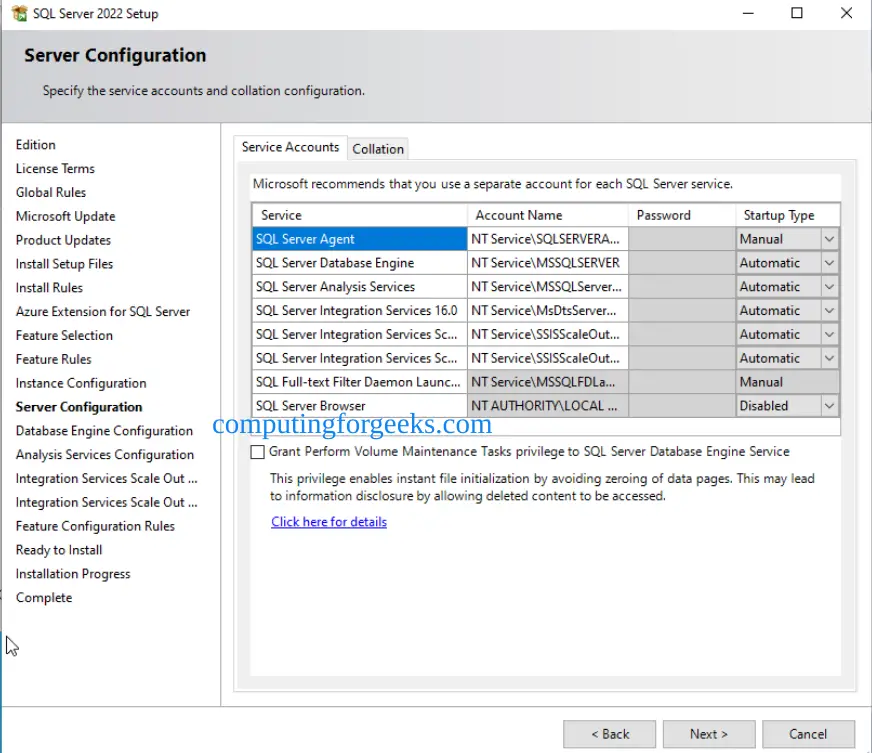Select Database Engine Configuration step in sidebar
This screenshot has width=872, height=753.
tap(104, 431)
